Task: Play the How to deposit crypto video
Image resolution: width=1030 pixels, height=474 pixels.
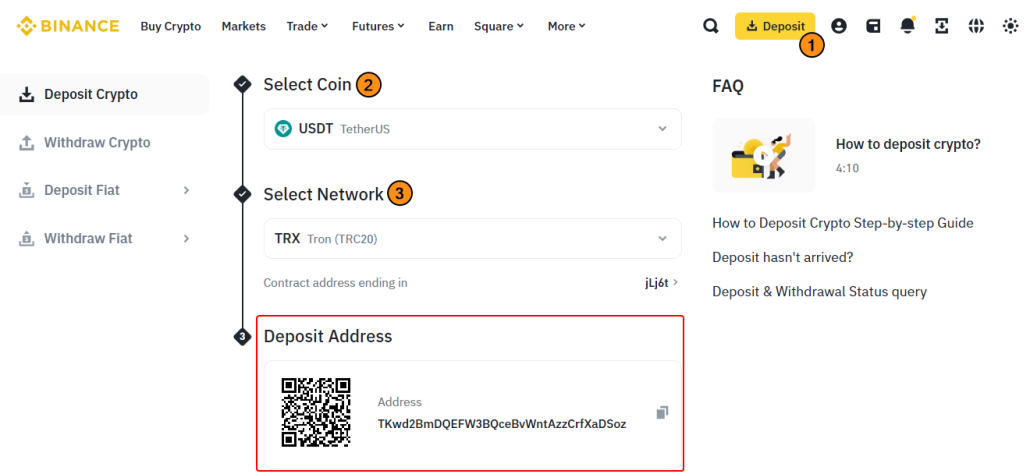Action: (x=763, y=155)
